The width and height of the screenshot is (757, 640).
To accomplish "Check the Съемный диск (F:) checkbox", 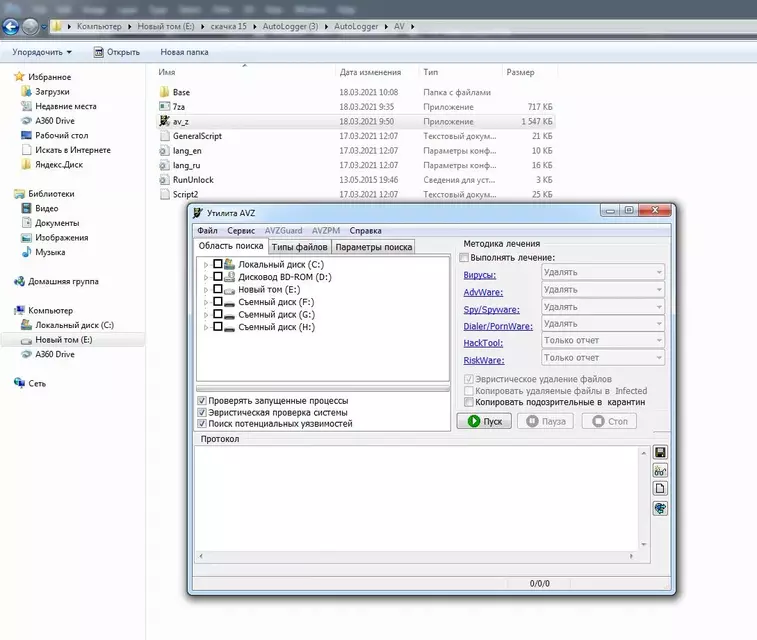I will coord(218,302).
